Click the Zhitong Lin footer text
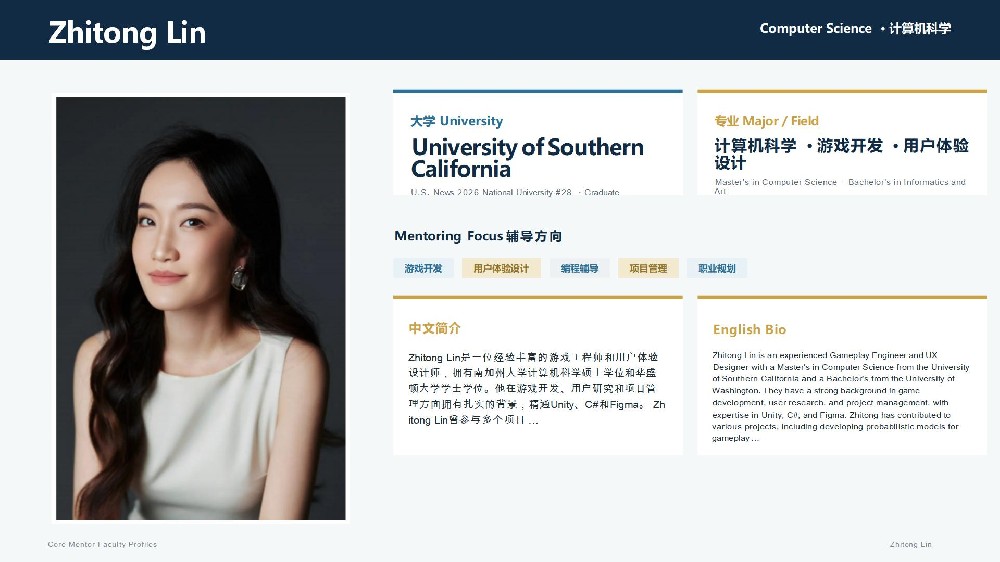The width and height of the screenshot is (1000, 562). point(911,544)
